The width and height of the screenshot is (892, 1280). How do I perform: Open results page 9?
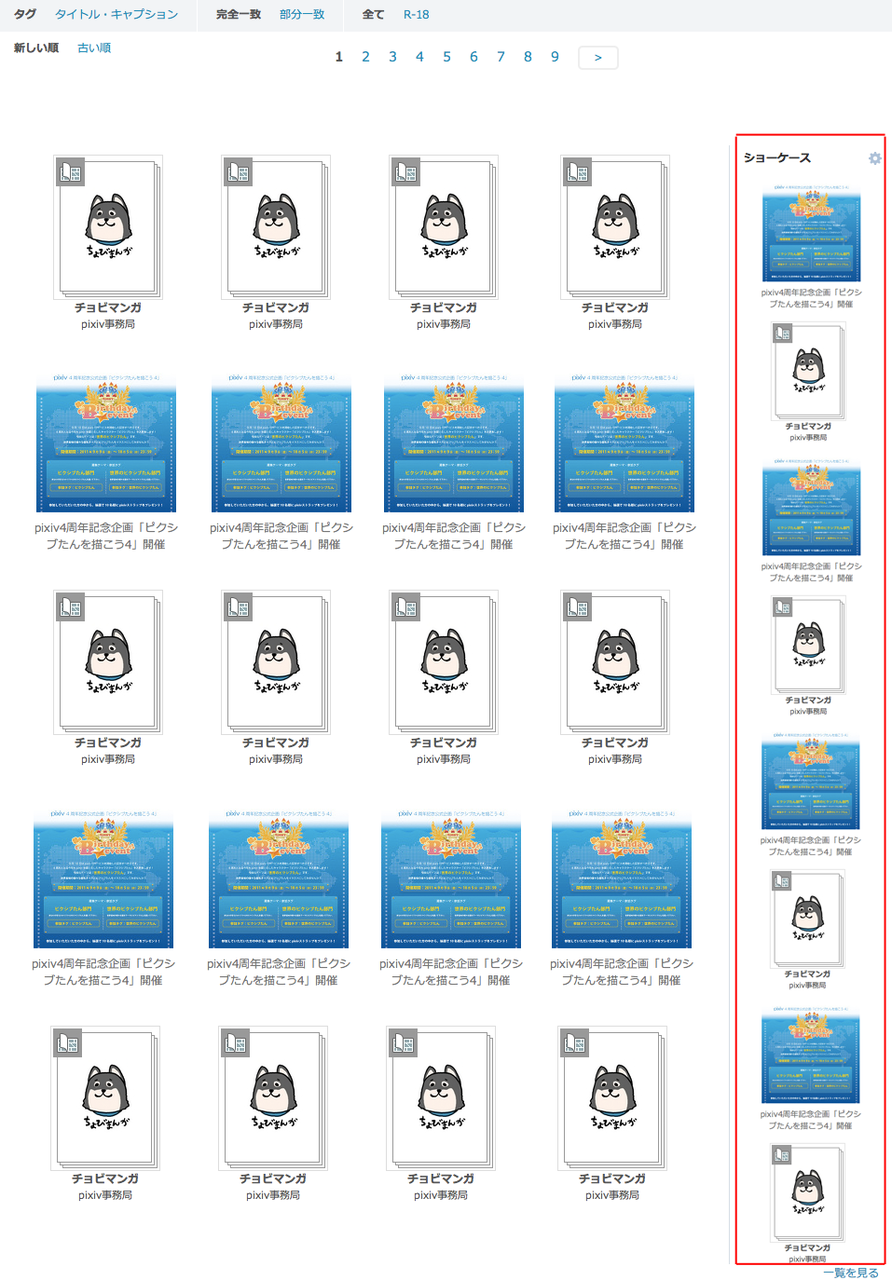(555, 57)
